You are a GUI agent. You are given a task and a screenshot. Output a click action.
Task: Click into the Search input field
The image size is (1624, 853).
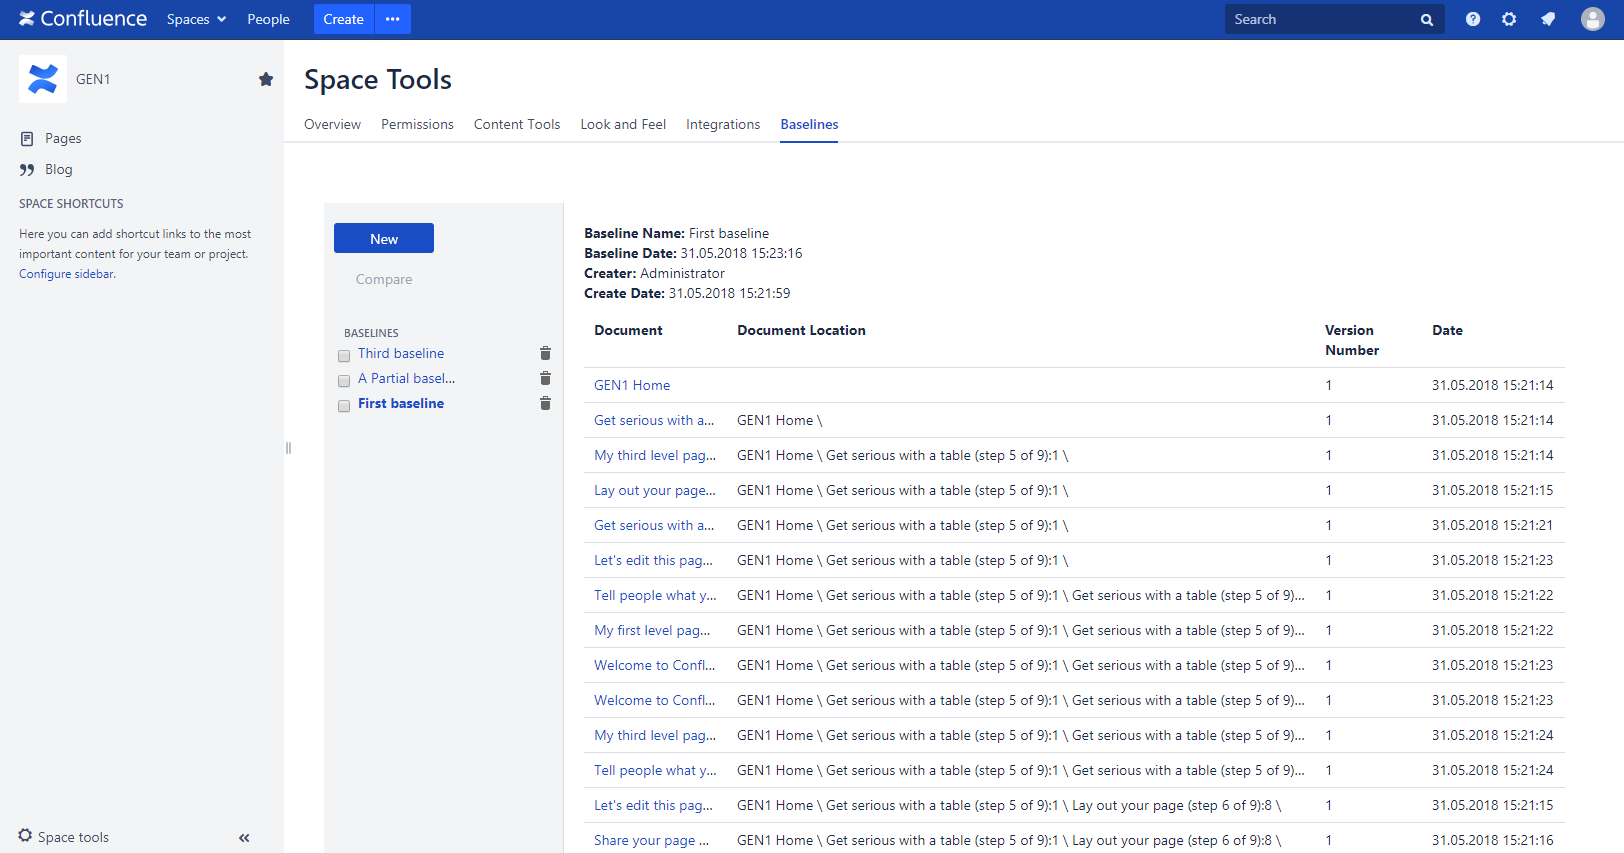tap(1320, 19)
